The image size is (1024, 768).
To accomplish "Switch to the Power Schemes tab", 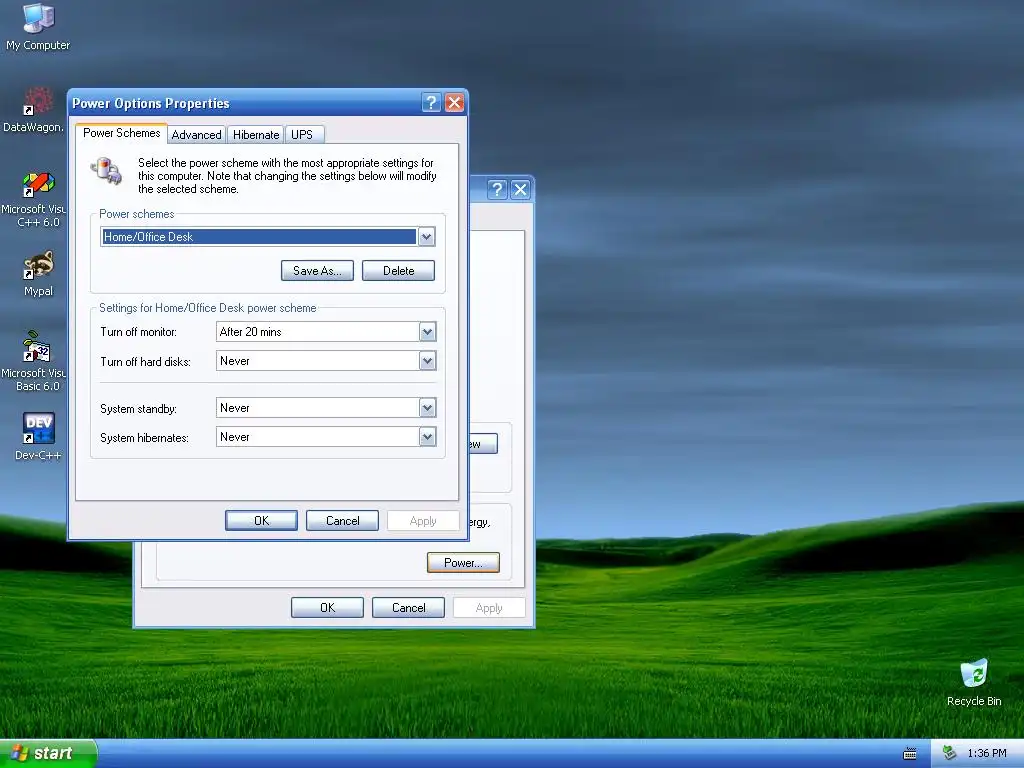I will 121,133.
